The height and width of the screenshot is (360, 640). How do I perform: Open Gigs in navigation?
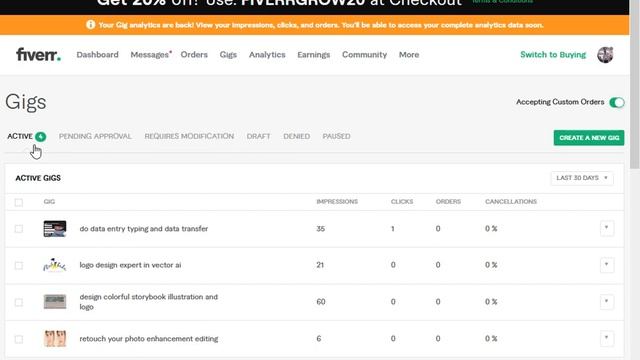[228, 55]
